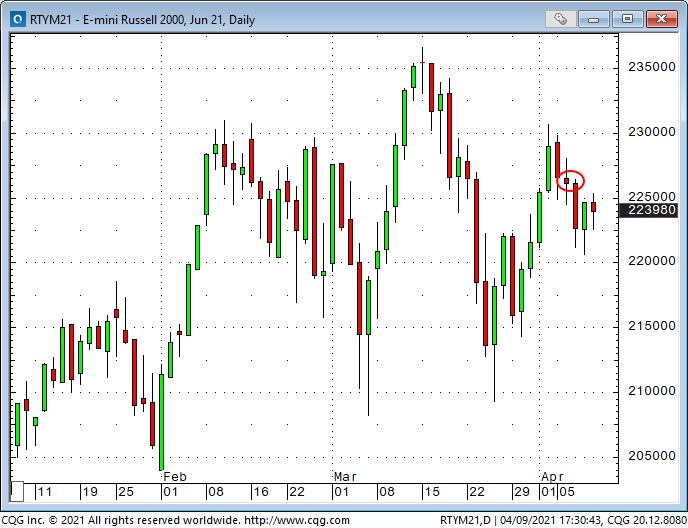Viewport: 688px width, 528px height.
Task: Click the circled small red candle in April
Action: pos(566,180)
